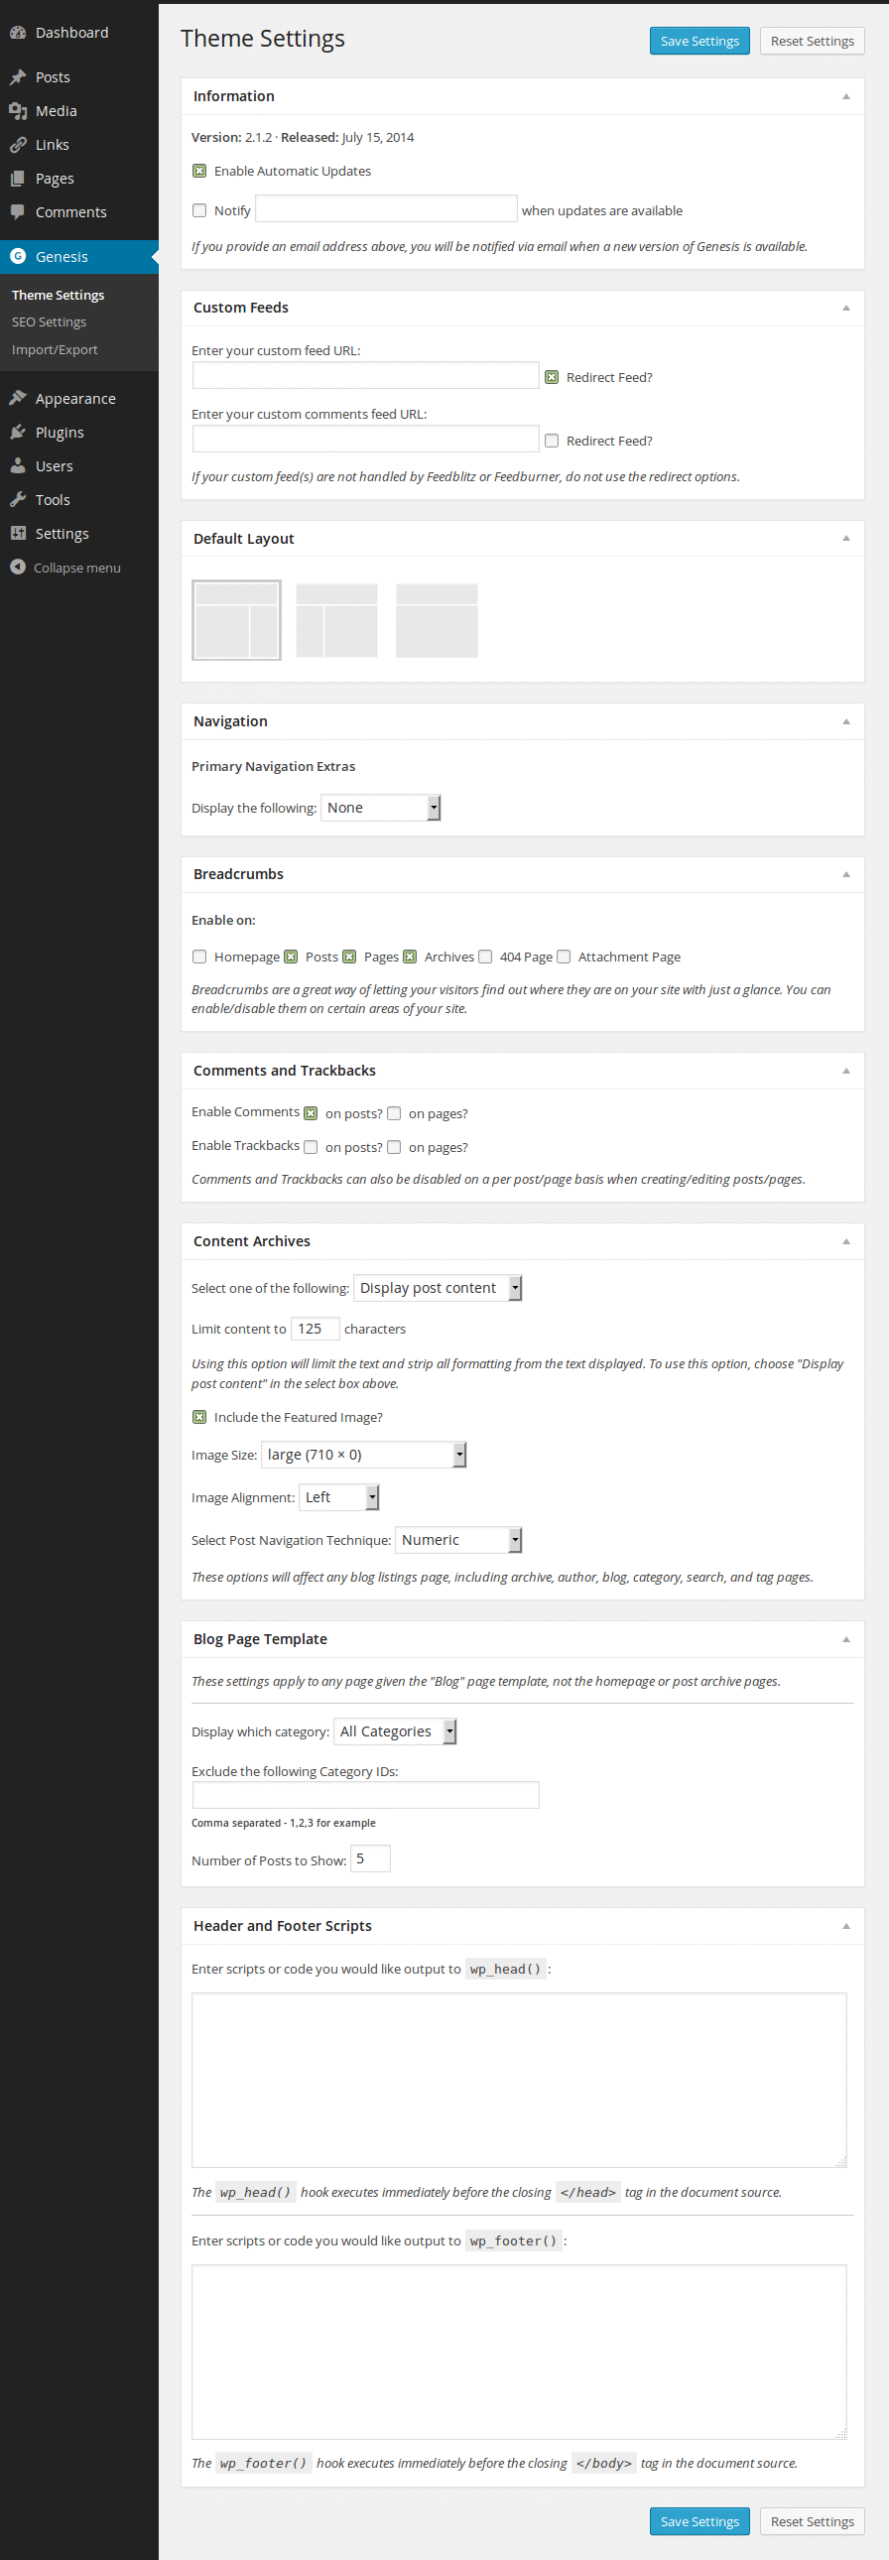Click the custom feed URL field
889x2560 pixels.
(x=365, y=376)
